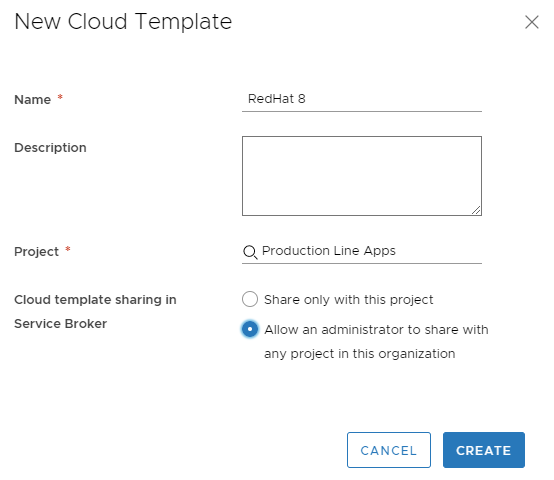Click the Description field label
This screenshot has height=480, width=554.
click(50, 148)
